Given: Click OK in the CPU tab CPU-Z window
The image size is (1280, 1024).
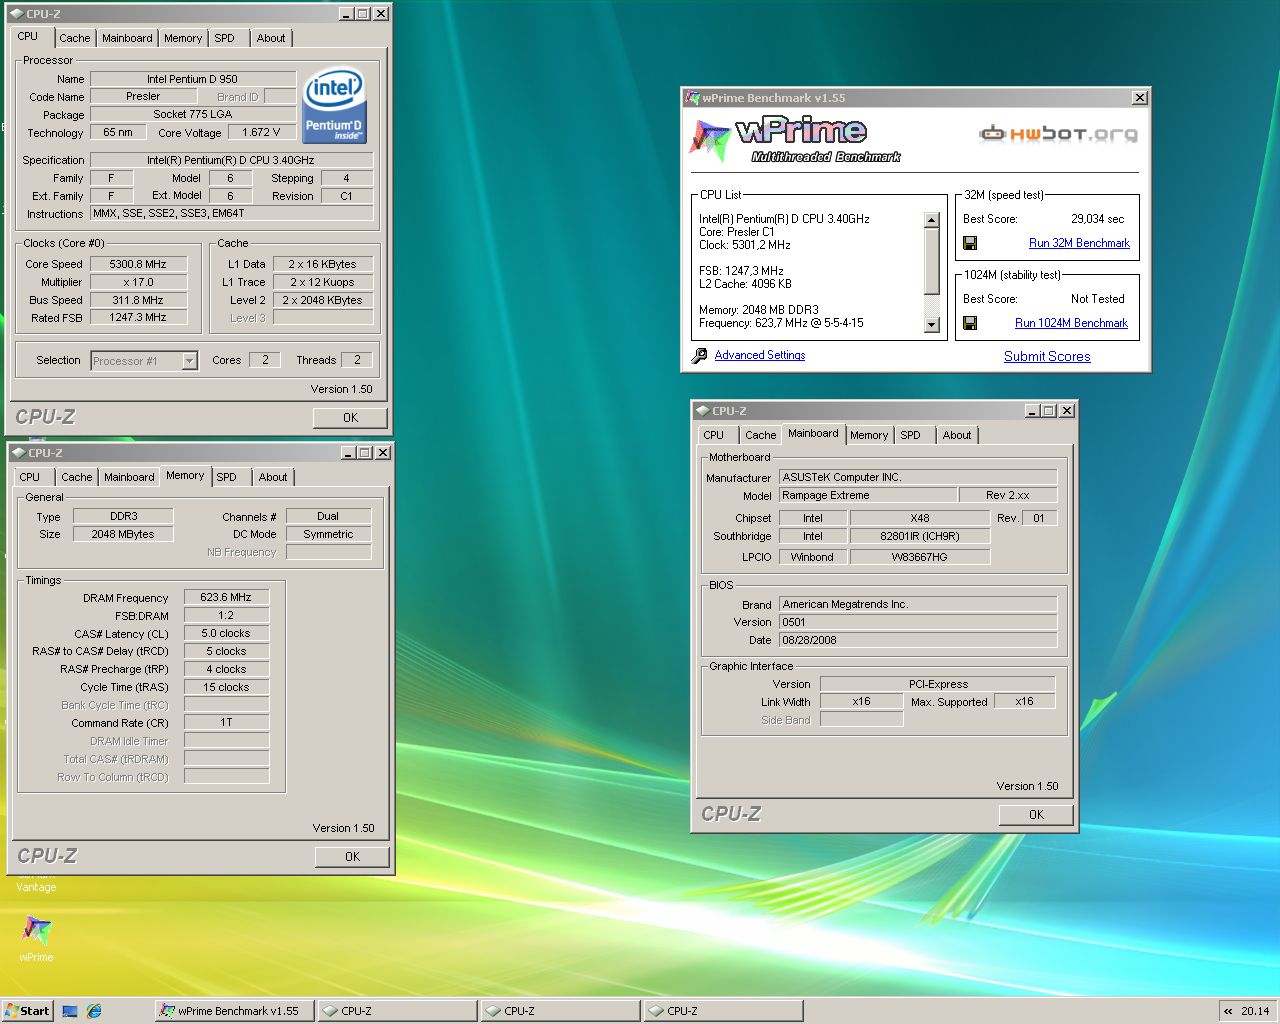Looking at the screenshot, I should click(350, 418).
